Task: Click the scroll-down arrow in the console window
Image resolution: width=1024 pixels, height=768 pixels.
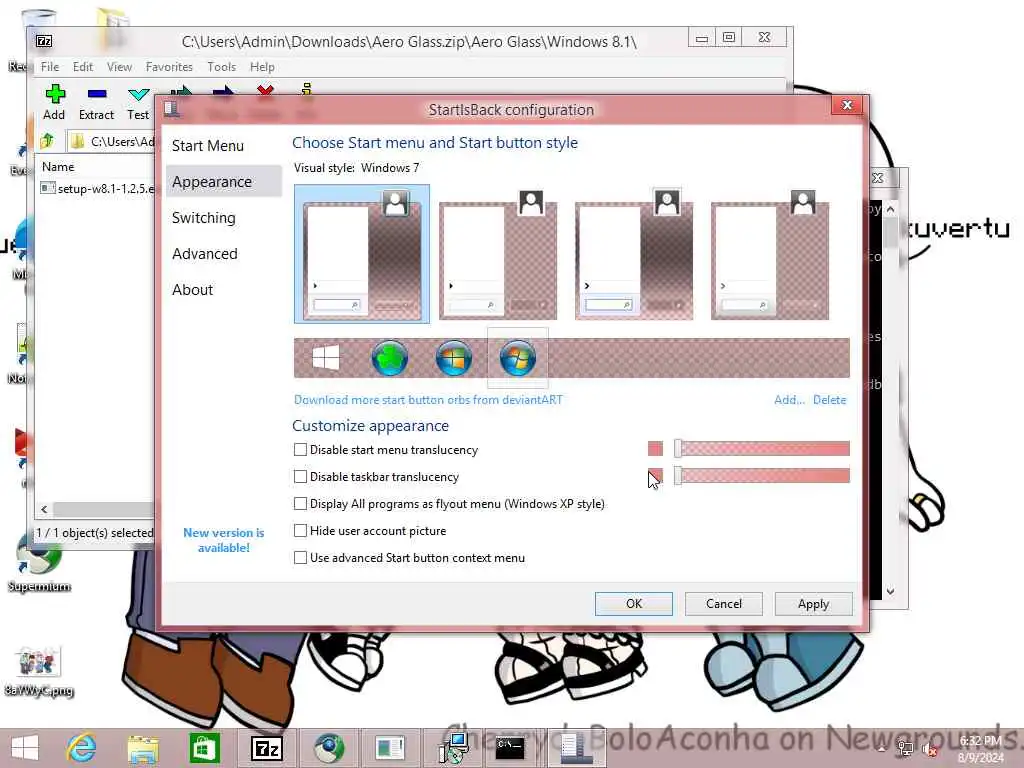Action: (890, 592)
